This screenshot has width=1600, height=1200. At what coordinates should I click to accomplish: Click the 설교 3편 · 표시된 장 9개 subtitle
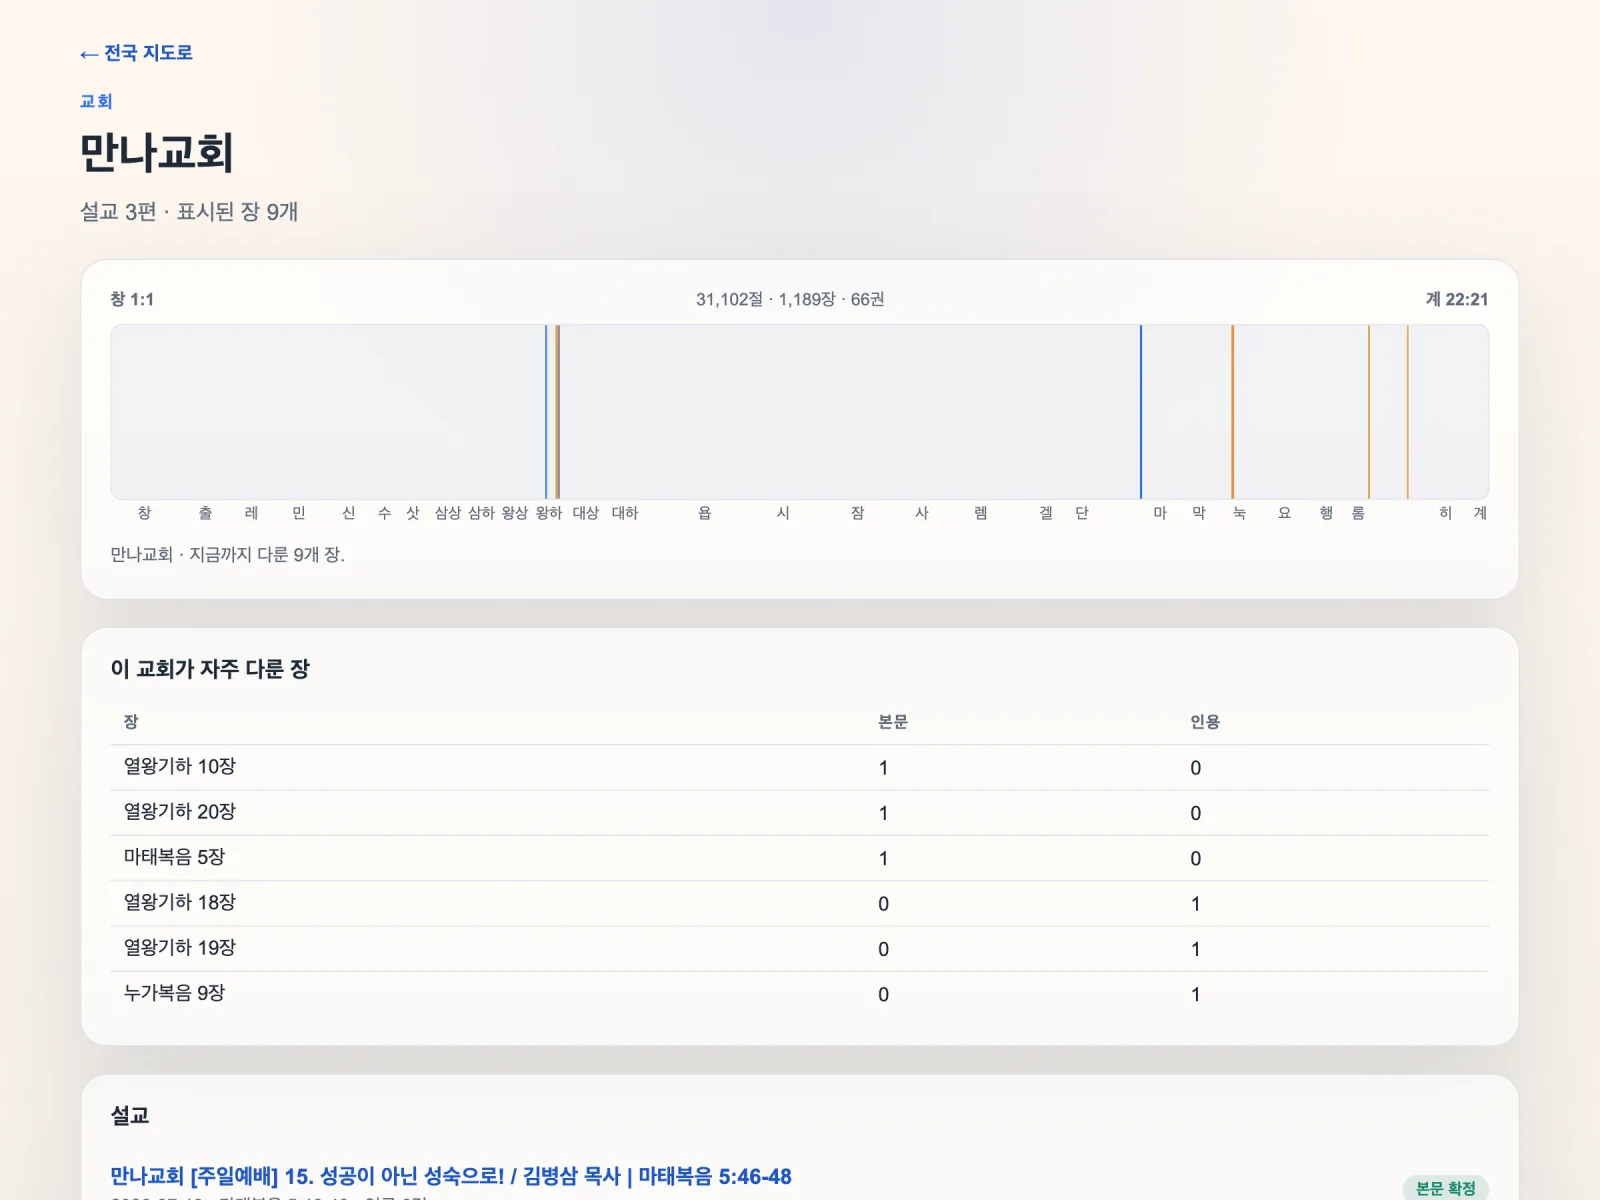(x=189, y=211)
